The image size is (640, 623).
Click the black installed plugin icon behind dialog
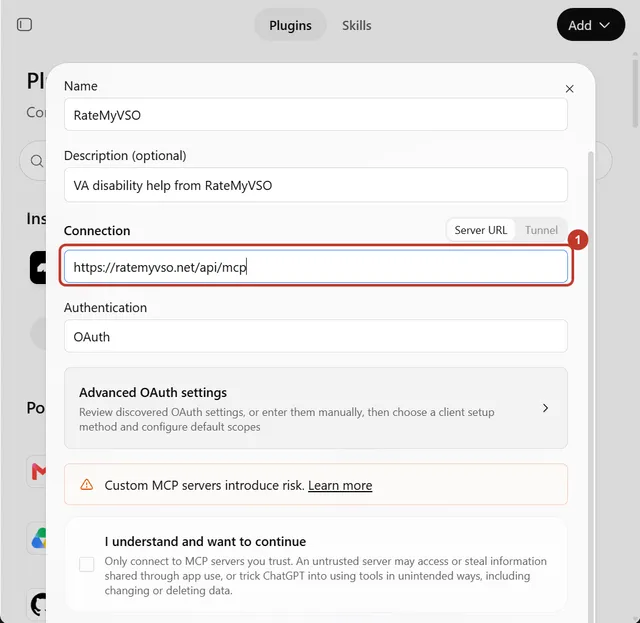pyautogui.click(x=38, y=267)
